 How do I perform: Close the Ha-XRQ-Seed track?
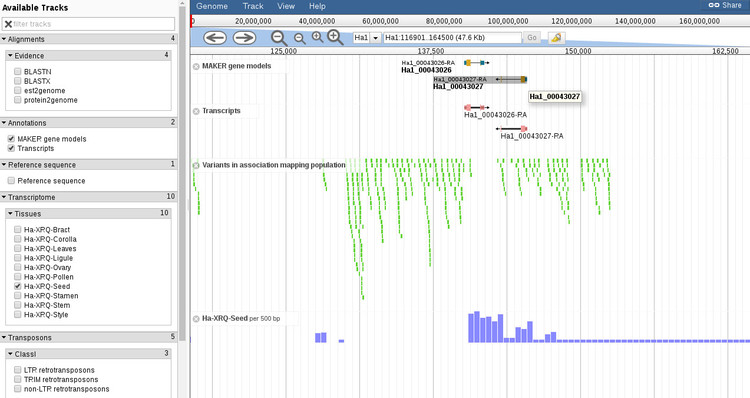[196, 319]
